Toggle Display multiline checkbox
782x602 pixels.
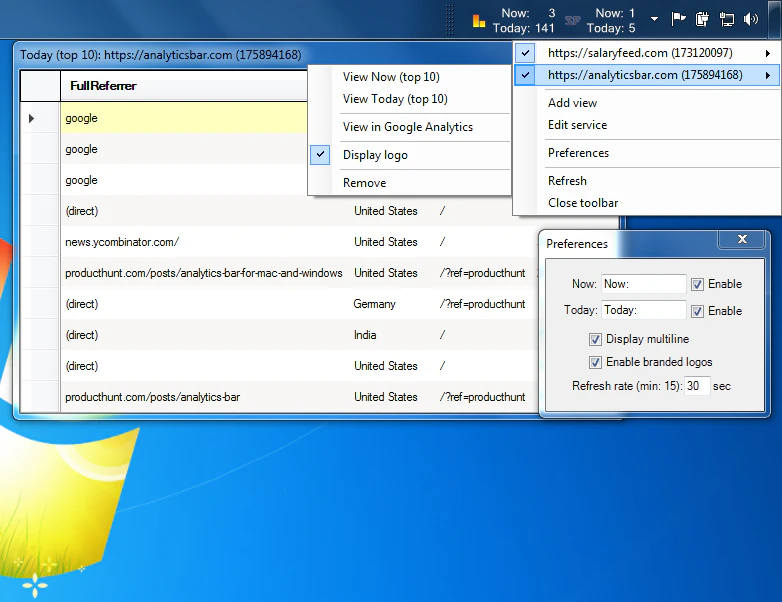[x=595, y=339]
